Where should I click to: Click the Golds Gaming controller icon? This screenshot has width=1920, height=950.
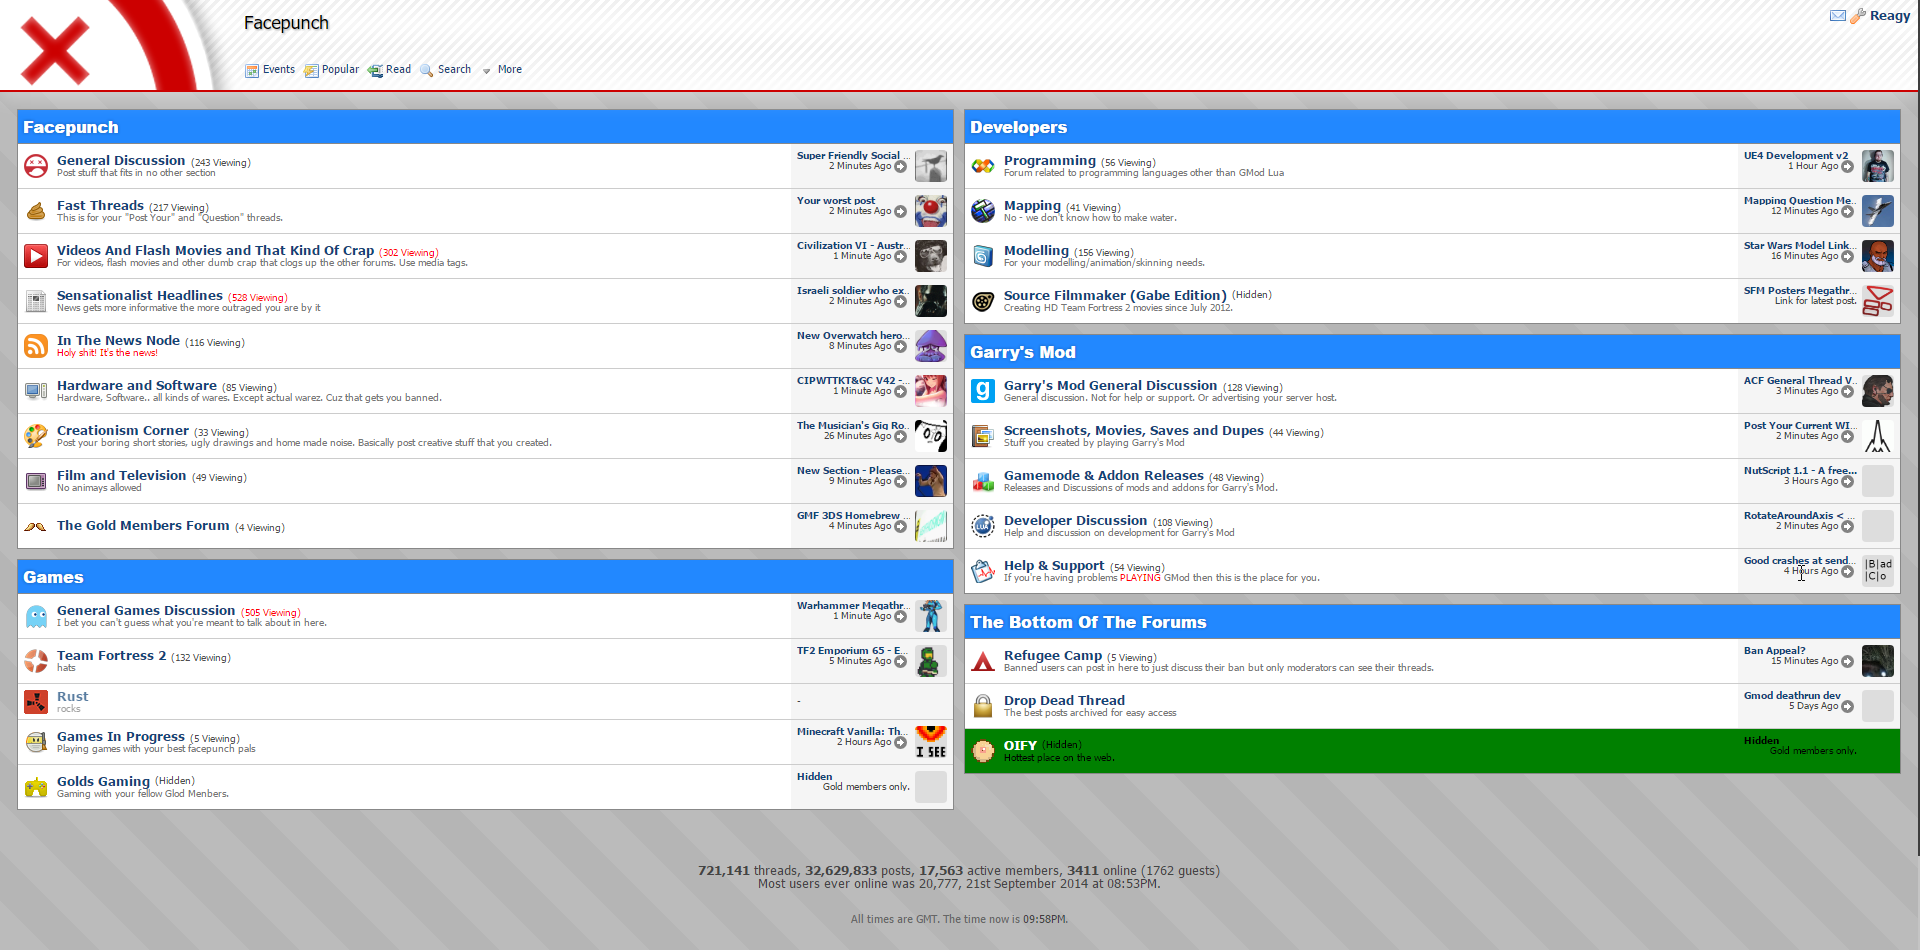coord(36,787)
